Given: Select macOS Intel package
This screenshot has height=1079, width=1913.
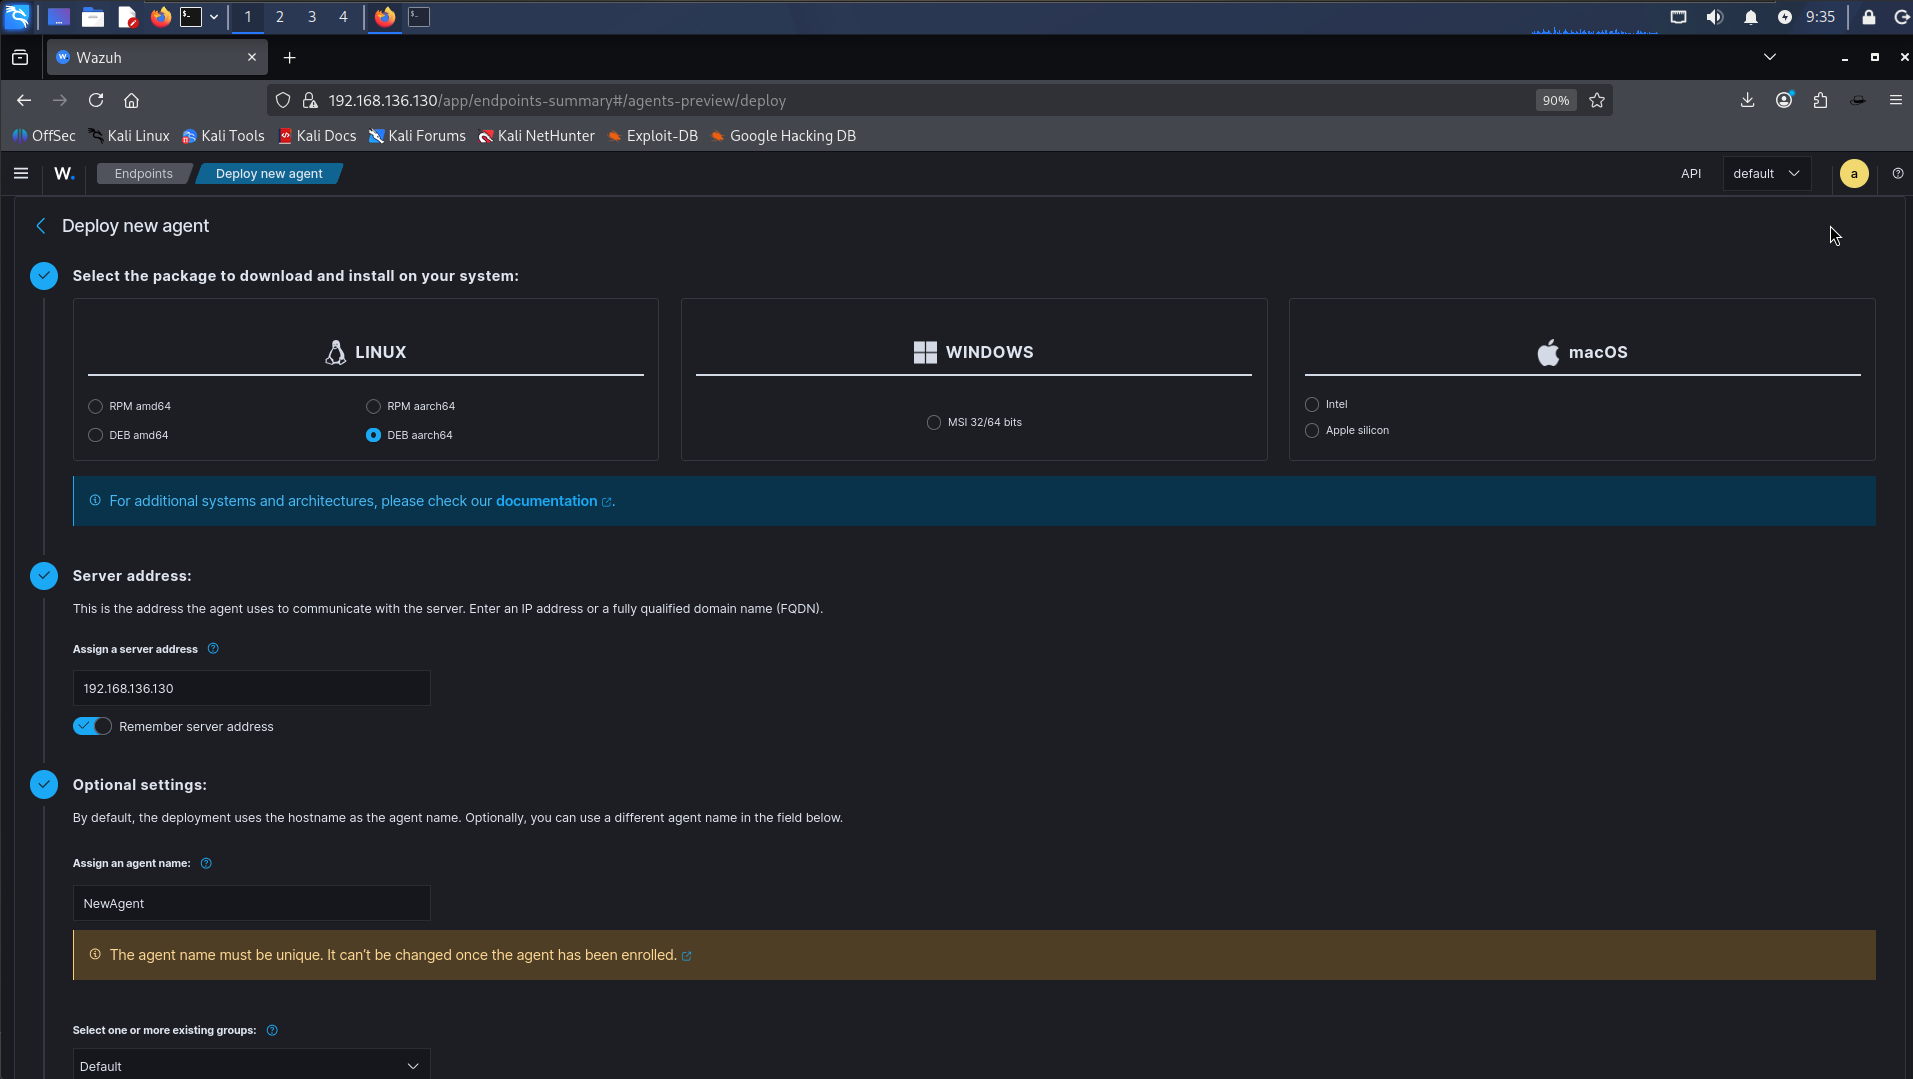Looking at the screenshot, I should click(1311, 404).
